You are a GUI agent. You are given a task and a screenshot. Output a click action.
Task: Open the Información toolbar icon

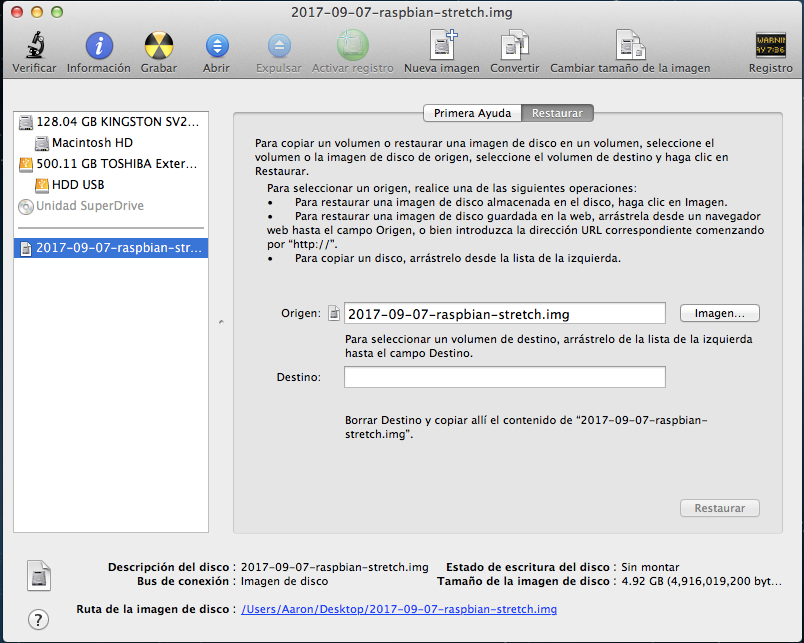tap(99, 46)
